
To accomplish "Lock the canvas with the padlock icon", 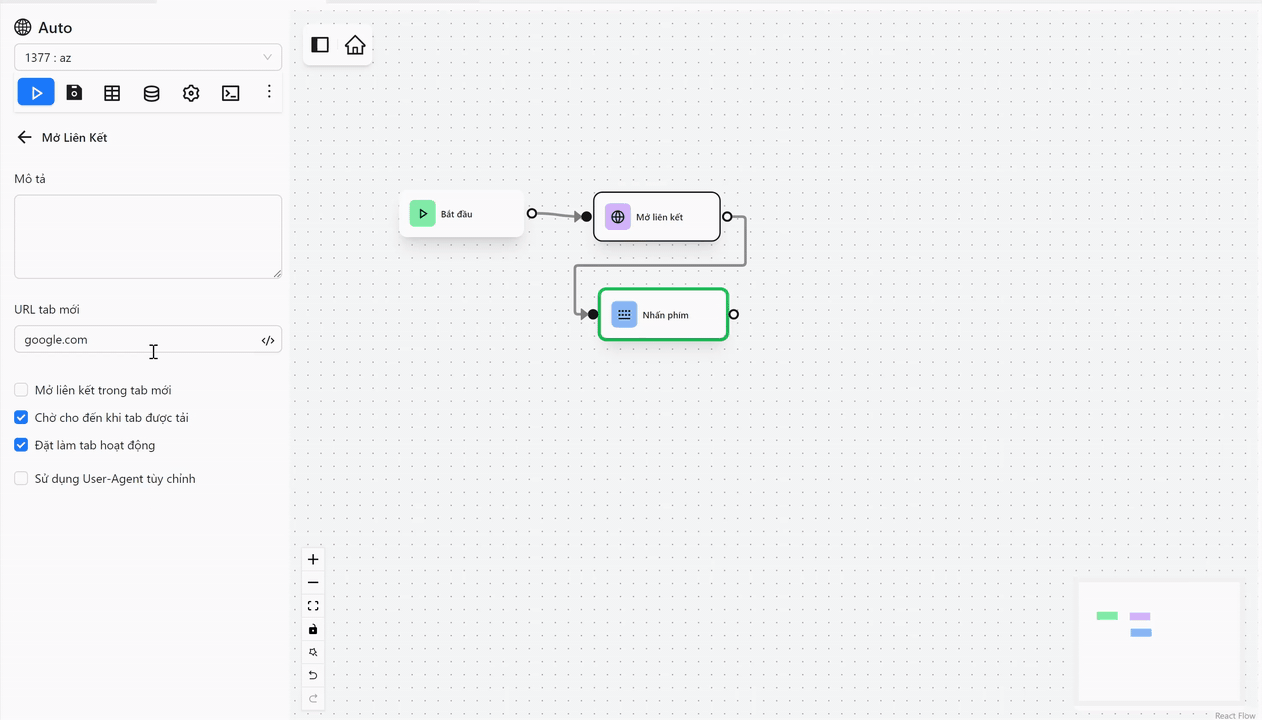I will pyautogui.click(x=312, y=629).
